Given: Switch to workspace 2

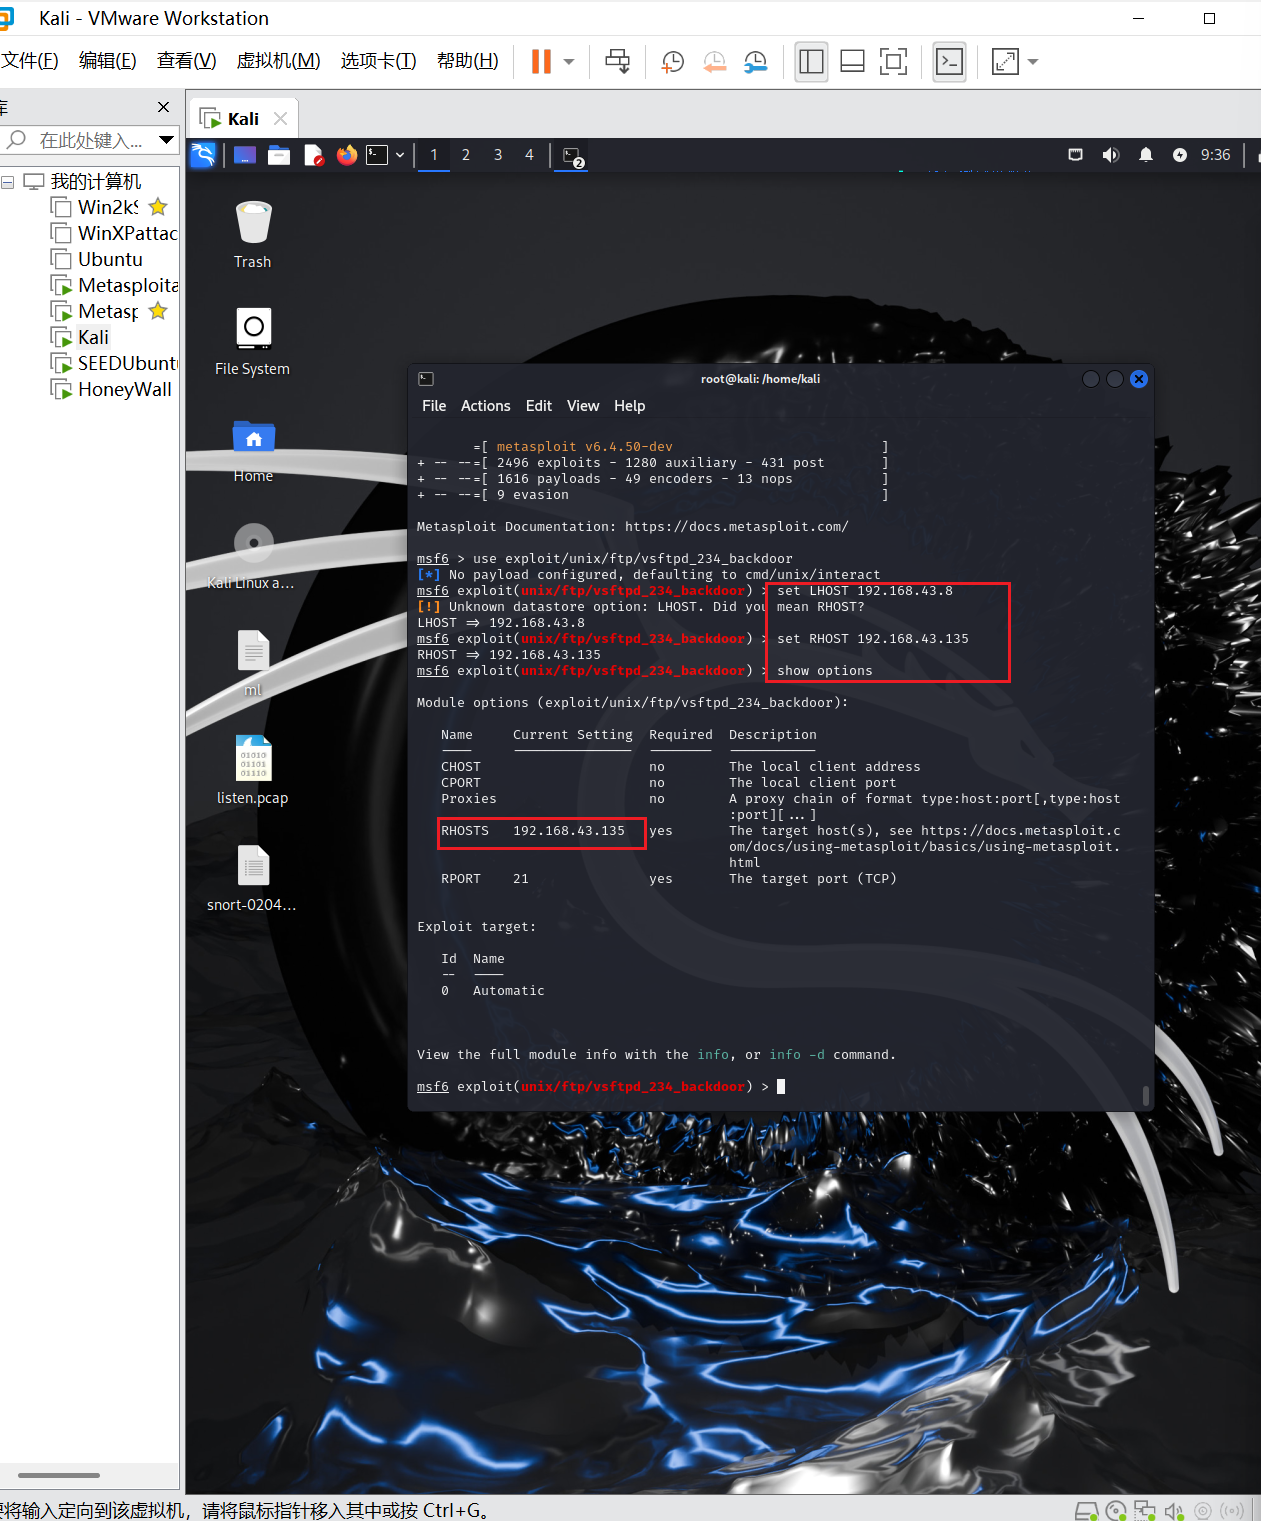Looking at the screenshot, I should (x=466, y=155).
